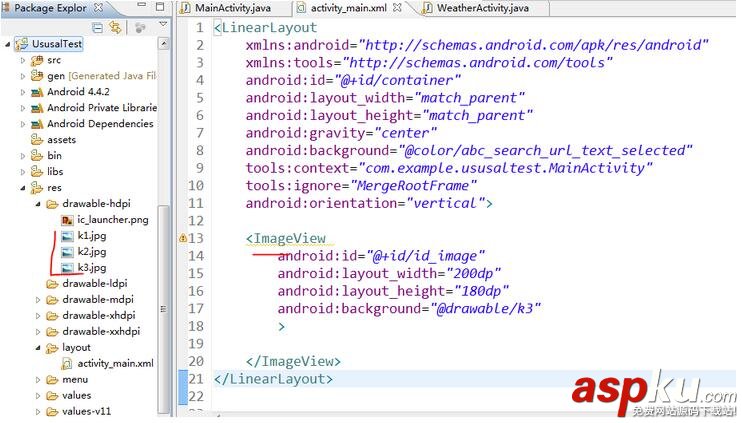Click the menu folder icon

52,380
